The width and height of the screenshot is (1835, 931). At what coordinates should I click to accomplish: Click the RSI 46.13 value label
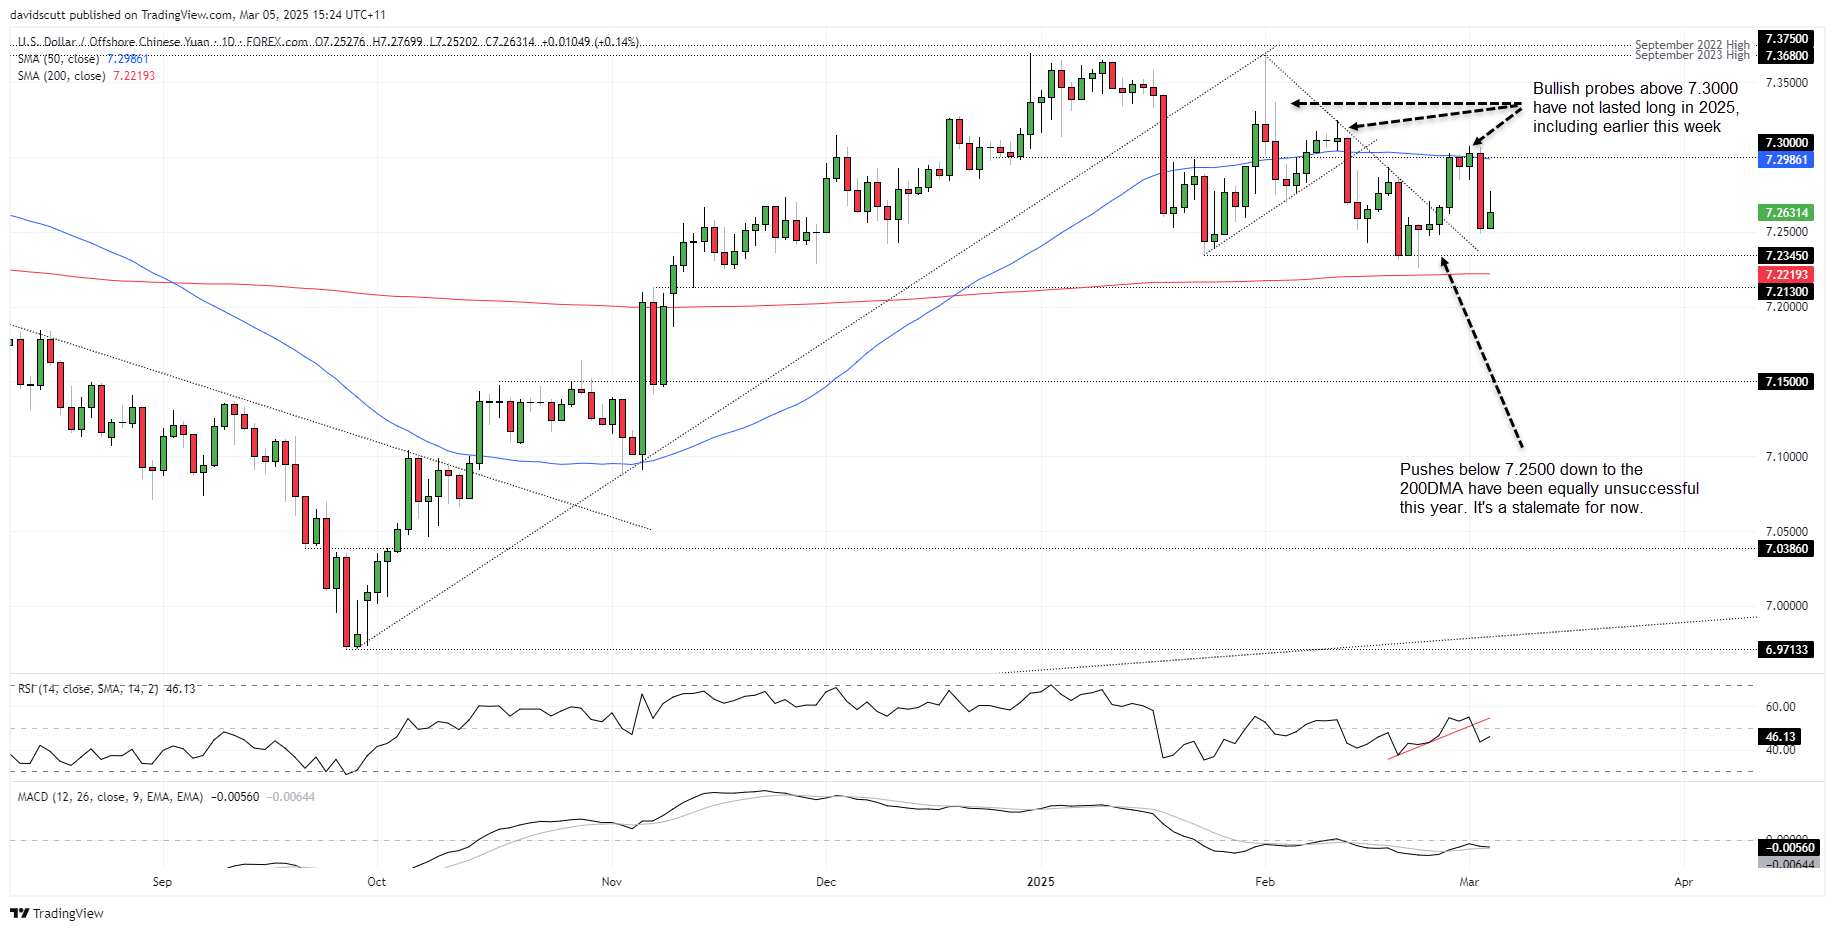tap(1780, 737)
